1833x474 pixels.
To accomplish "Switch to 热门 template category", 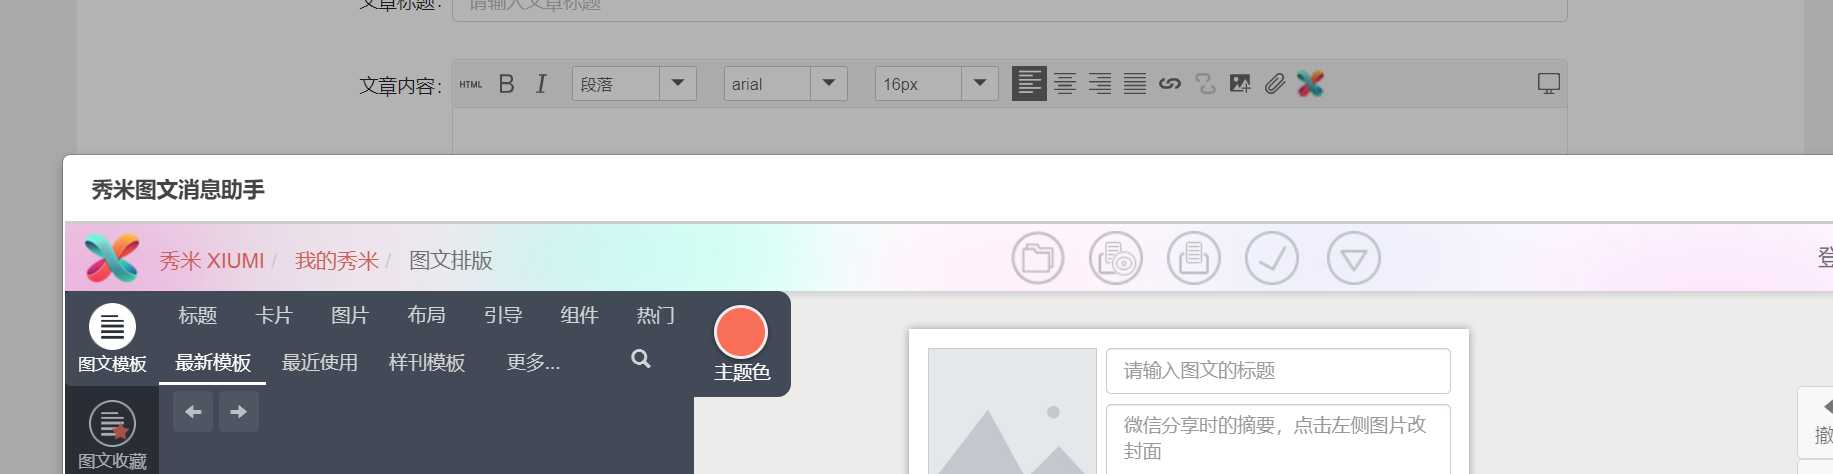I will [656, 315].
